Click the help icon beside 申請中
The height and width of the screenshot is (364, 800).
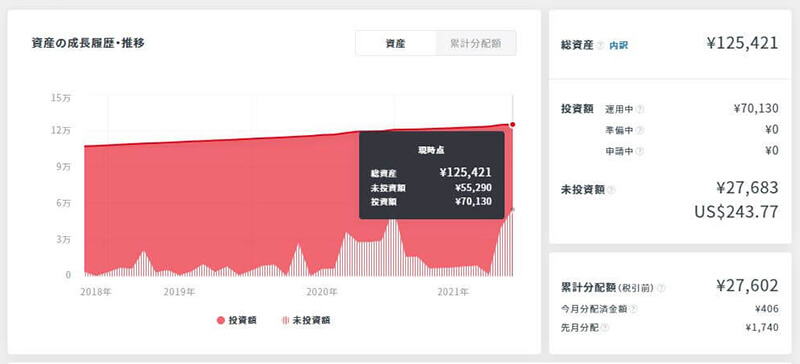click(640, 152)
